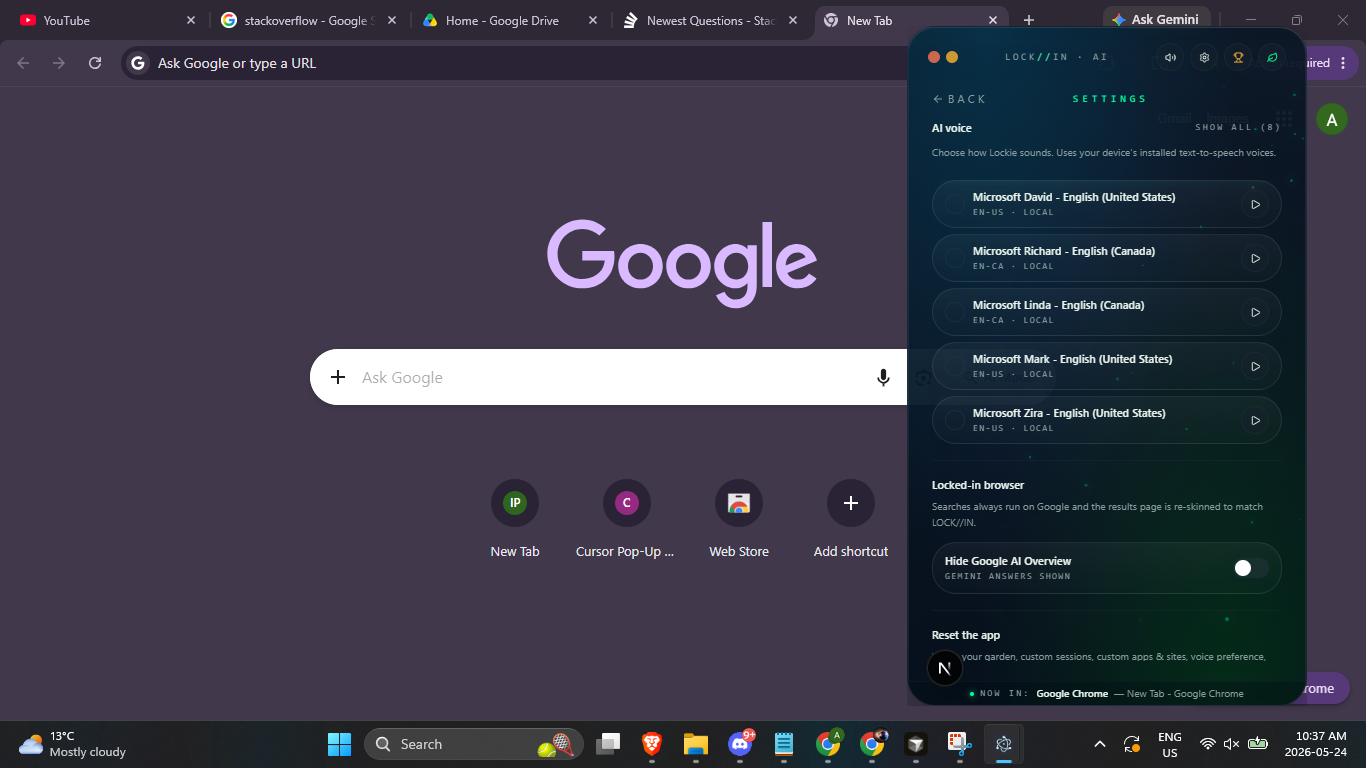Open the green leaf garden icon
The height and width of the screenshot is (768, 1366).
[1272, 57]
